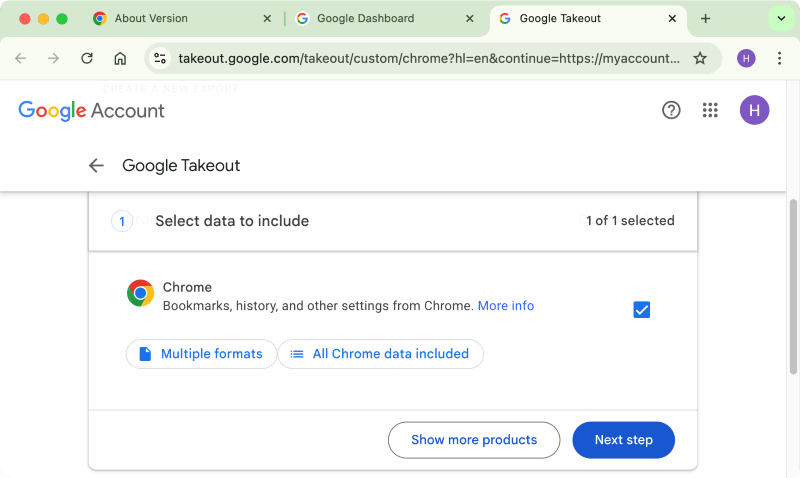
Task: Open the browser home page
Action: coord(120,58)
